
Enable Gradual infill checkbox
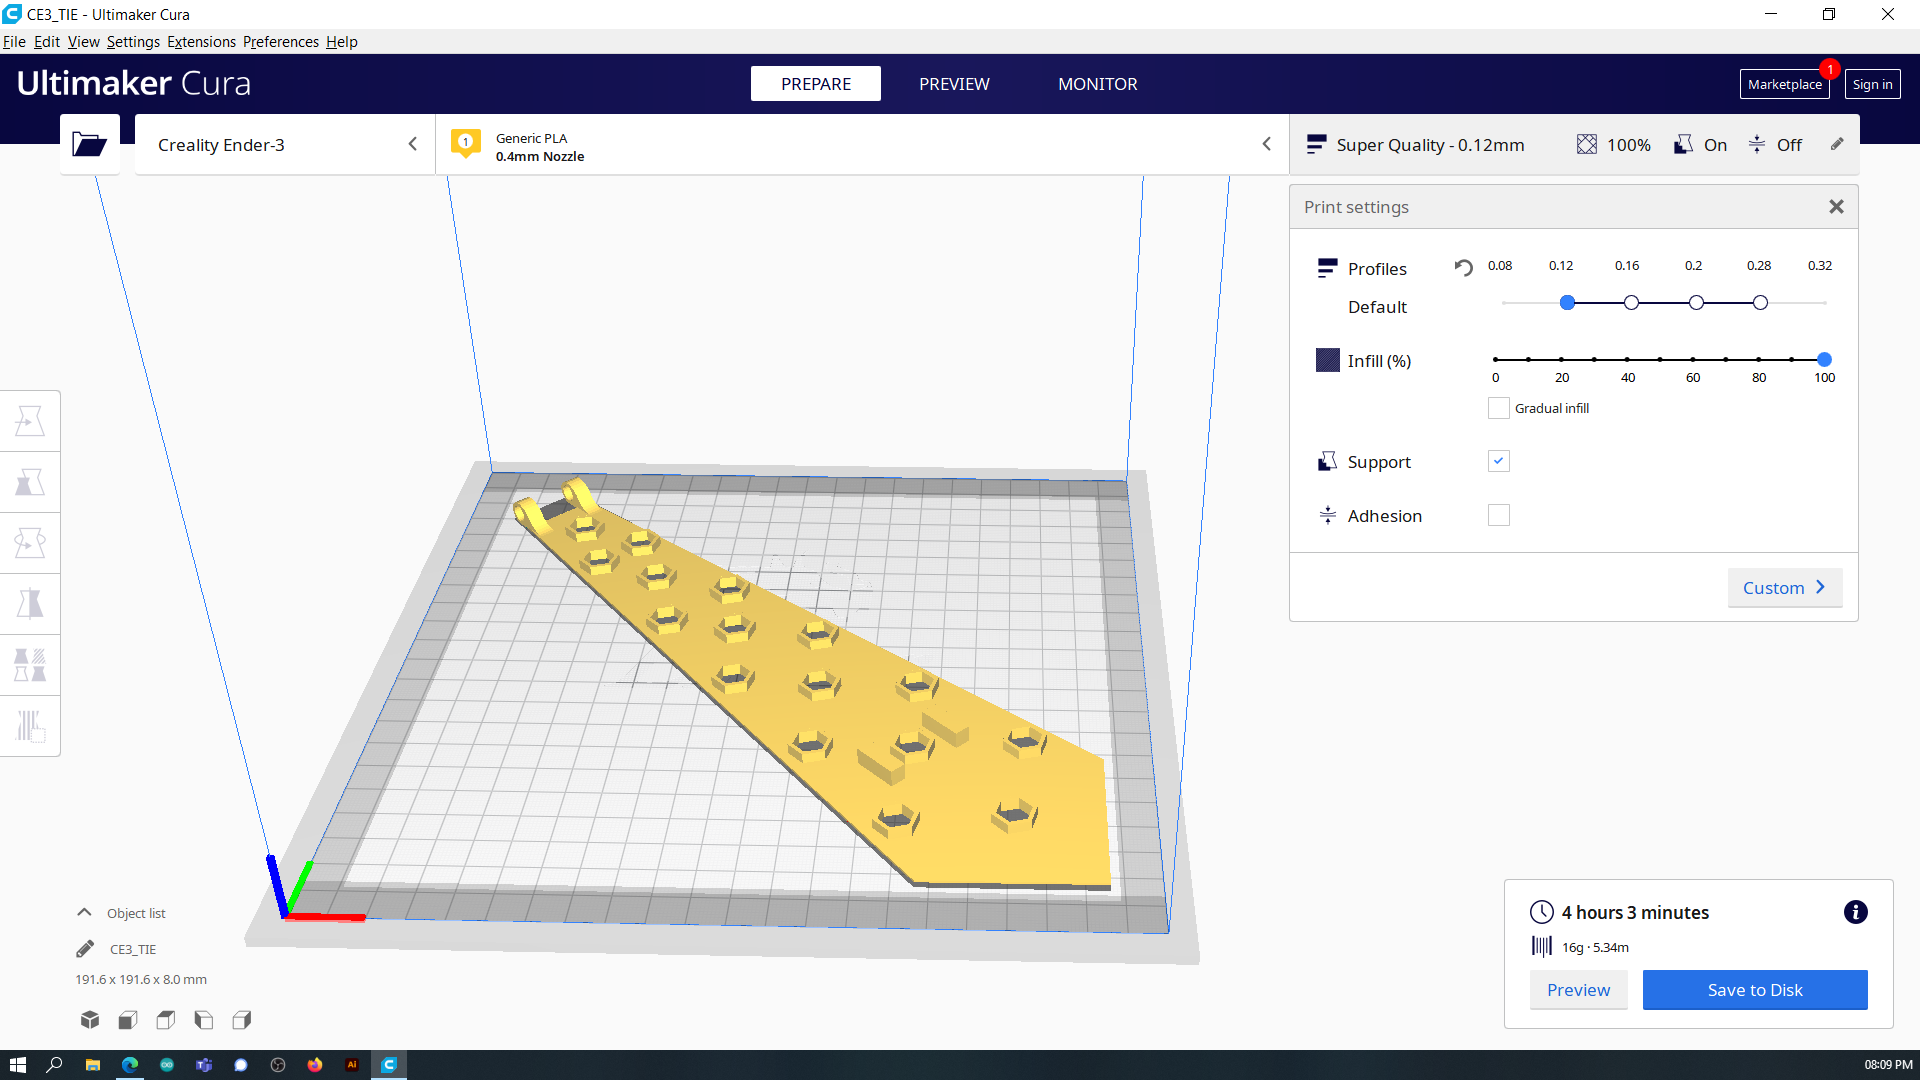click(1498, 407)
